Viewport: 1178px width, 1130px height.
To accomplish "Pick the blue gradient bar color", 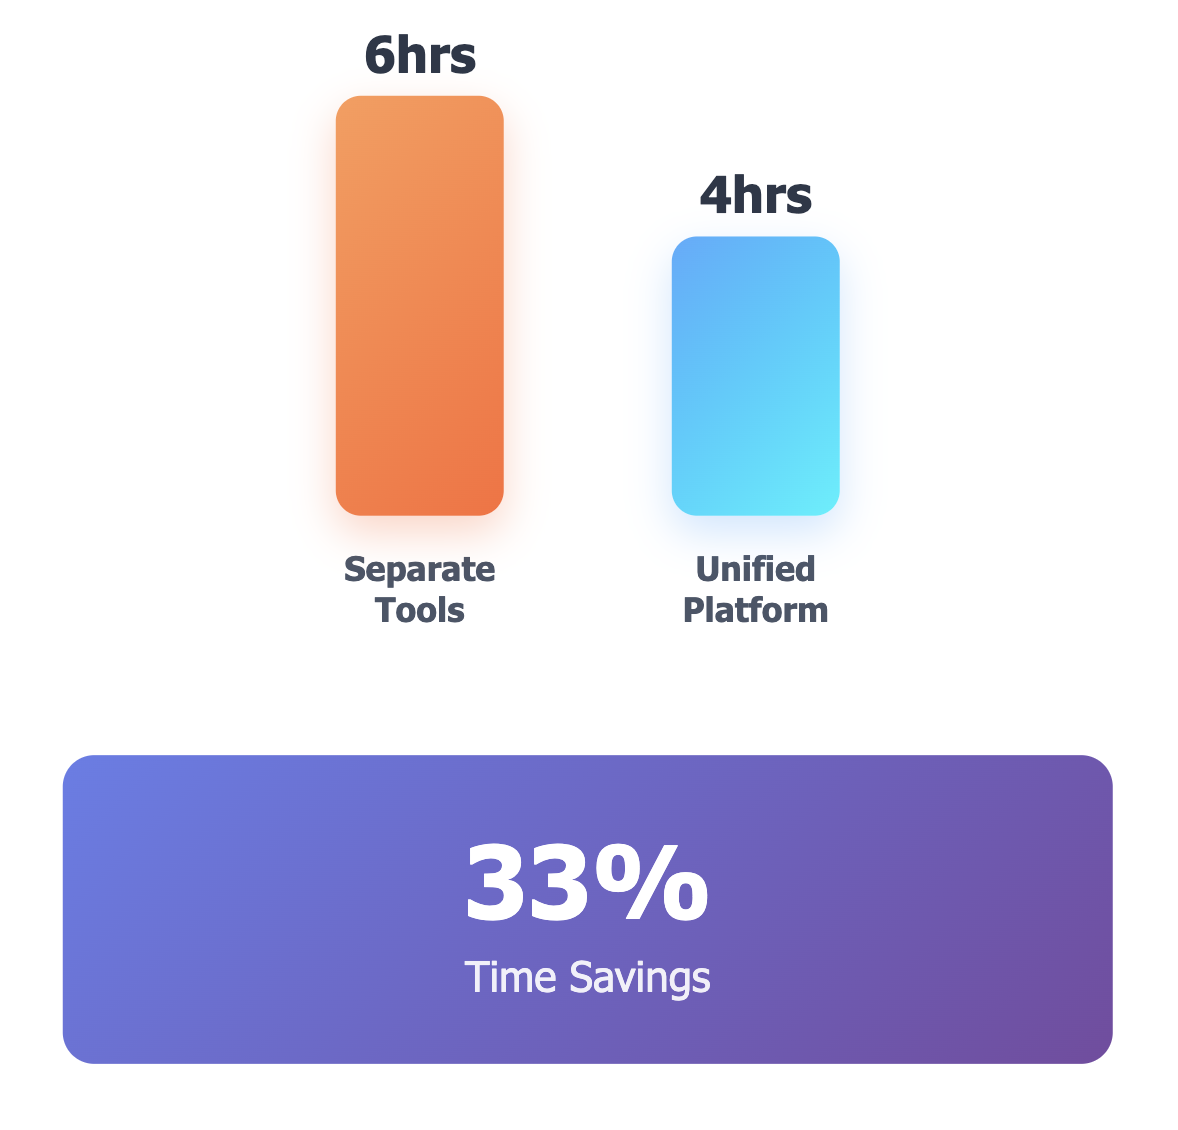I will pyautogui.click(x=755, y=376).
